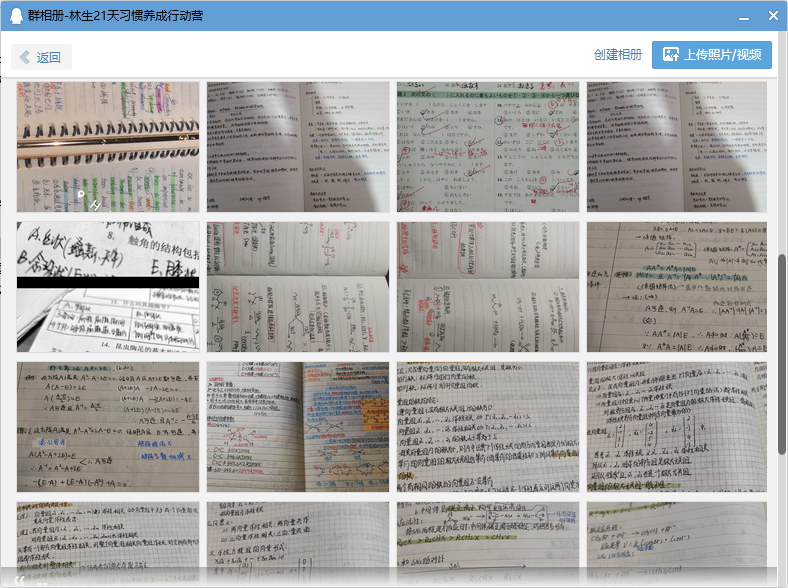Open the second-row notebook photo with red stamp
This screenshot has height=588, width=788.
point(487,286)
